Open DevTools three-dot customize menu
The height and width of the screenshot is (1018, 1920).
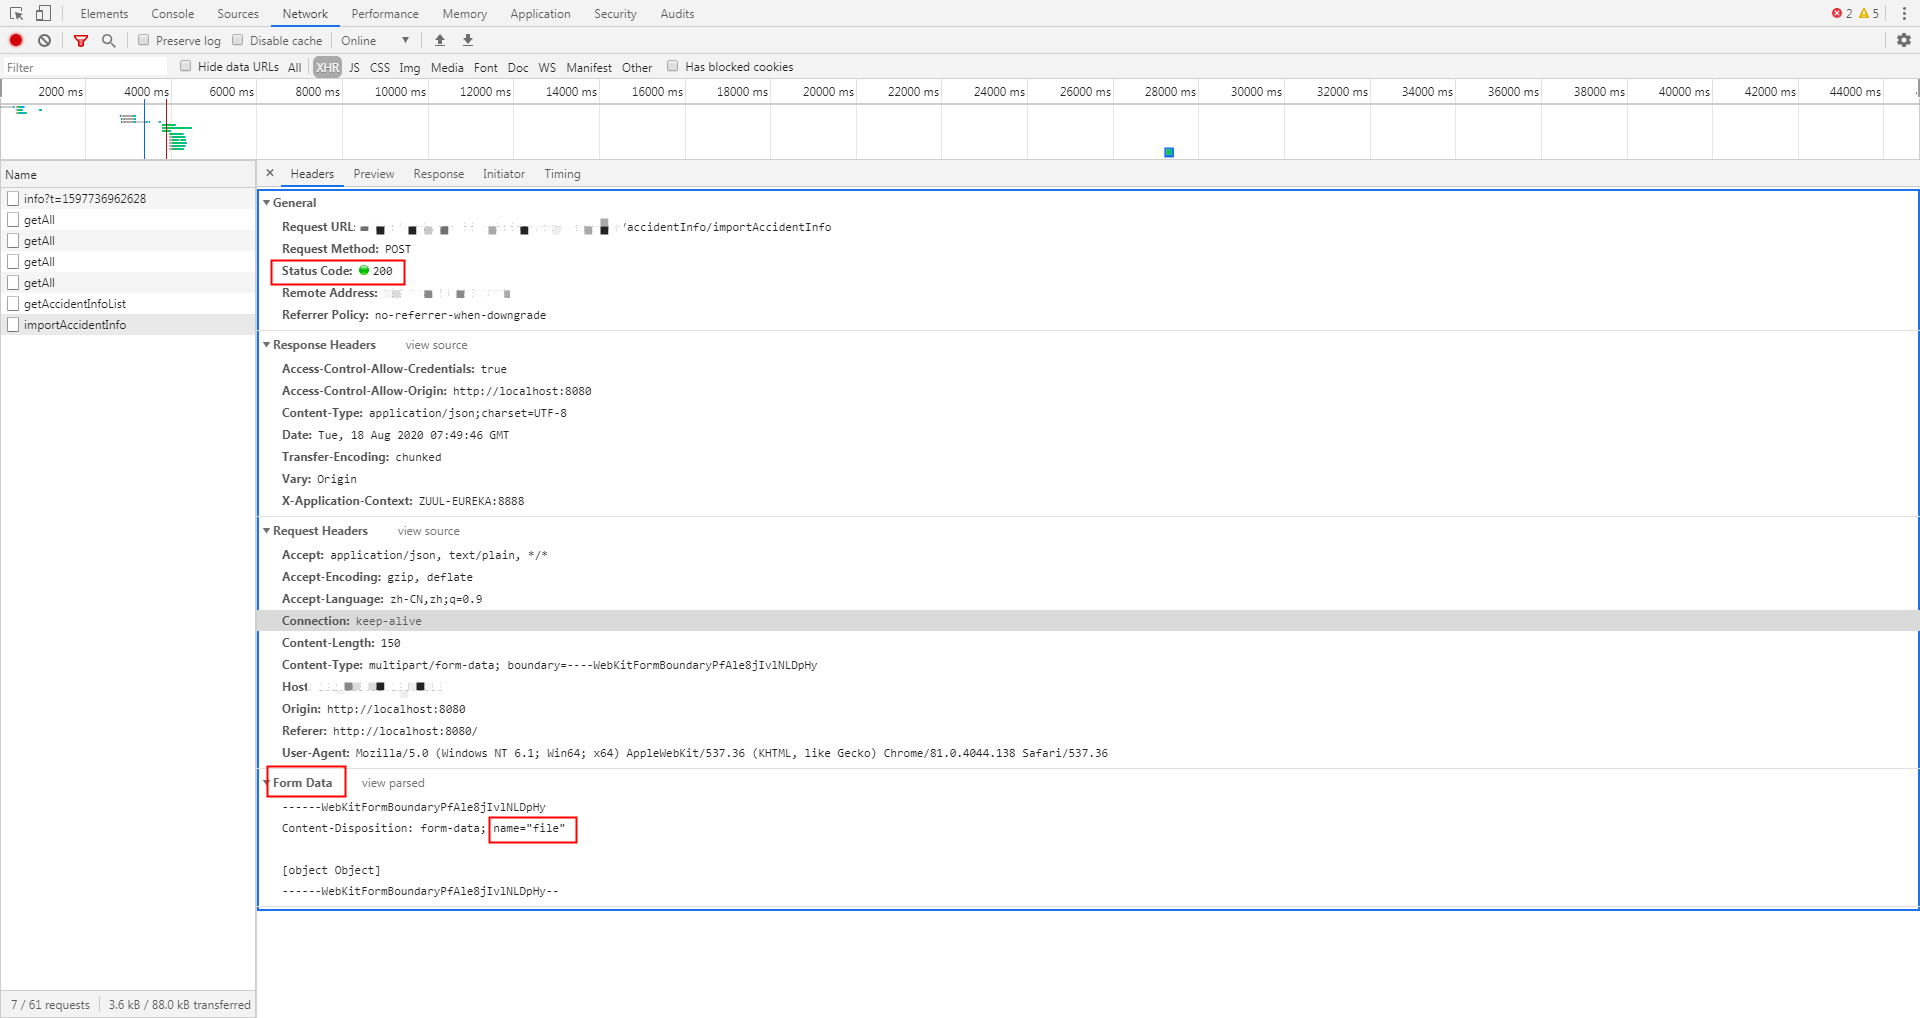[x=1904, y=13]
